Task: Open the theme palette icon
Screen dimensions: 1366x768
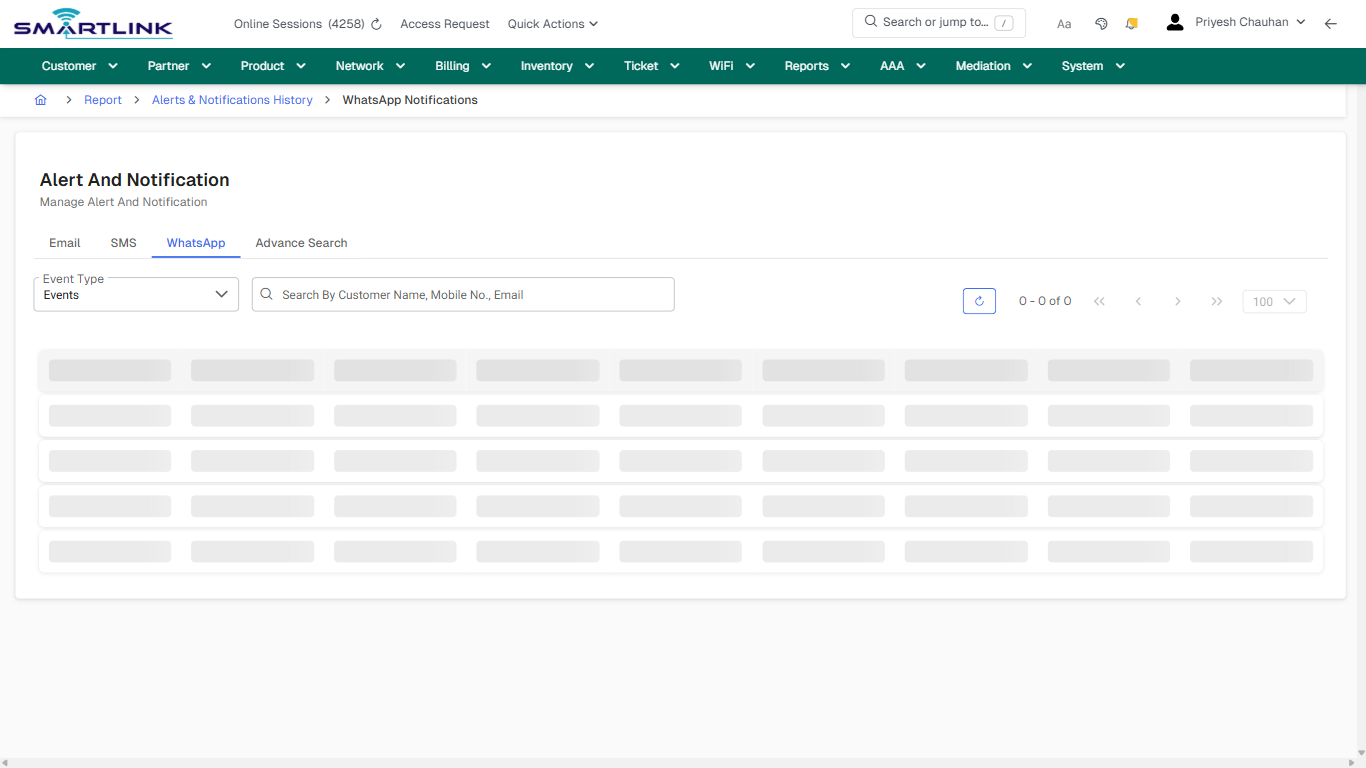Action: [1101, 22]
